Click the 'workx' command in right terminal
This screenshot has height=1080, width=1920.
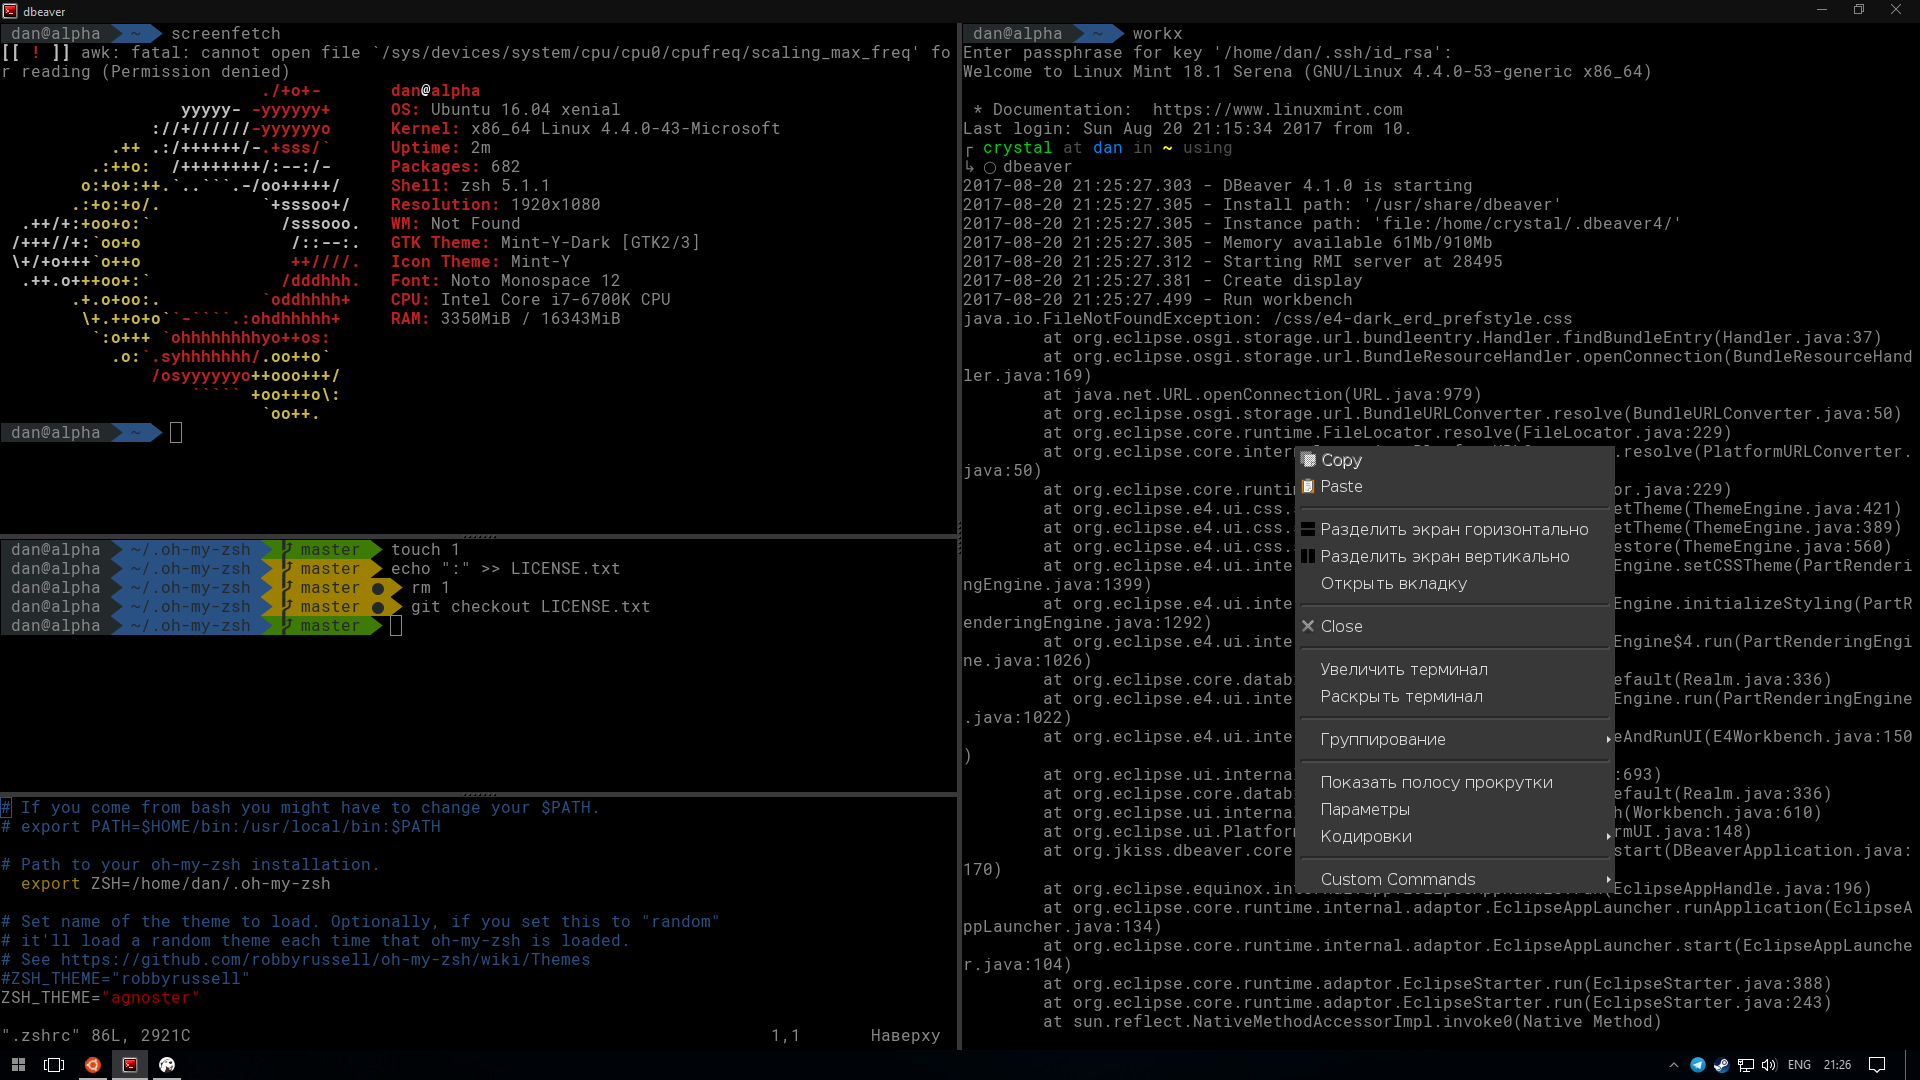[1158, 33]
